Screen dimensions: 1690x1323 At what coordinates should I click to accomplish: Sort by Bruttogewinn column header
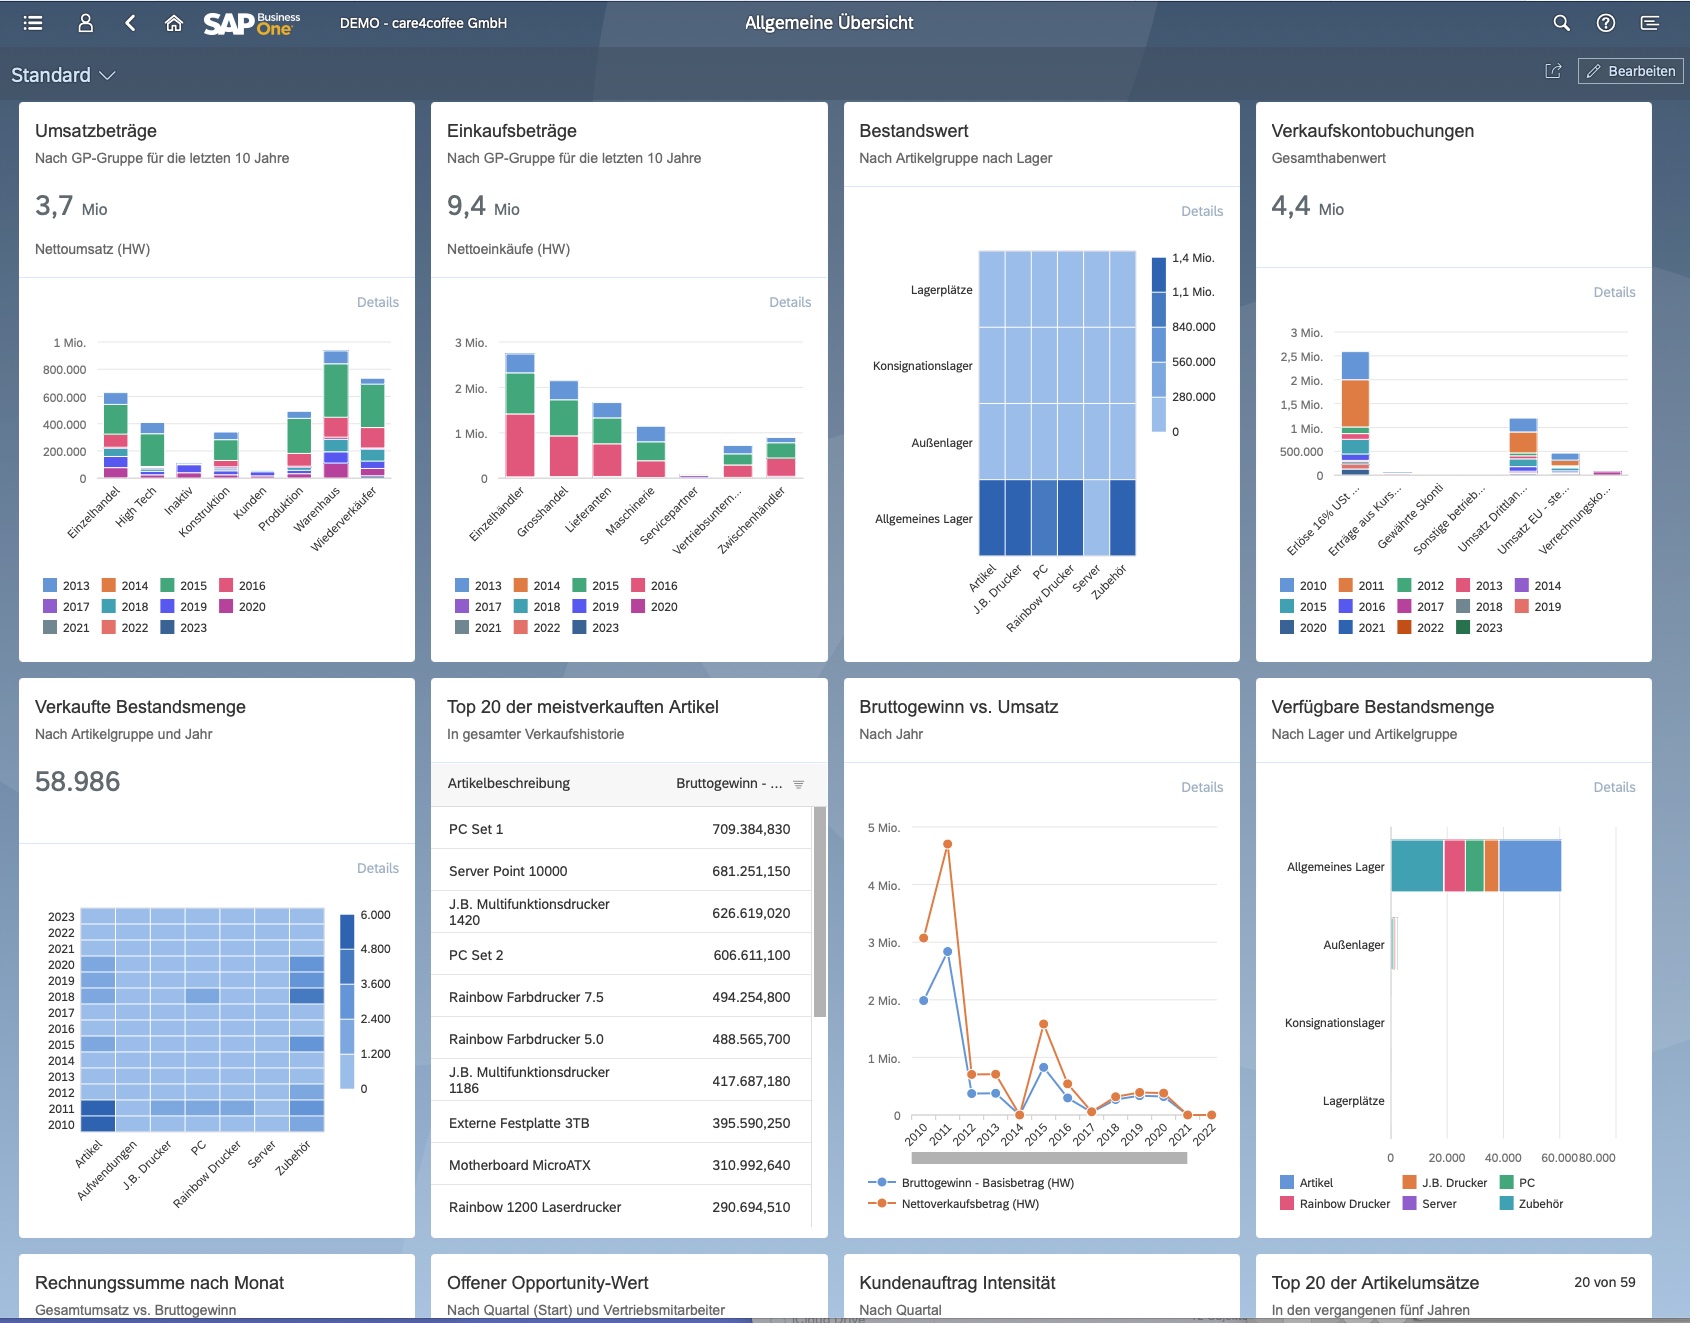728,784
